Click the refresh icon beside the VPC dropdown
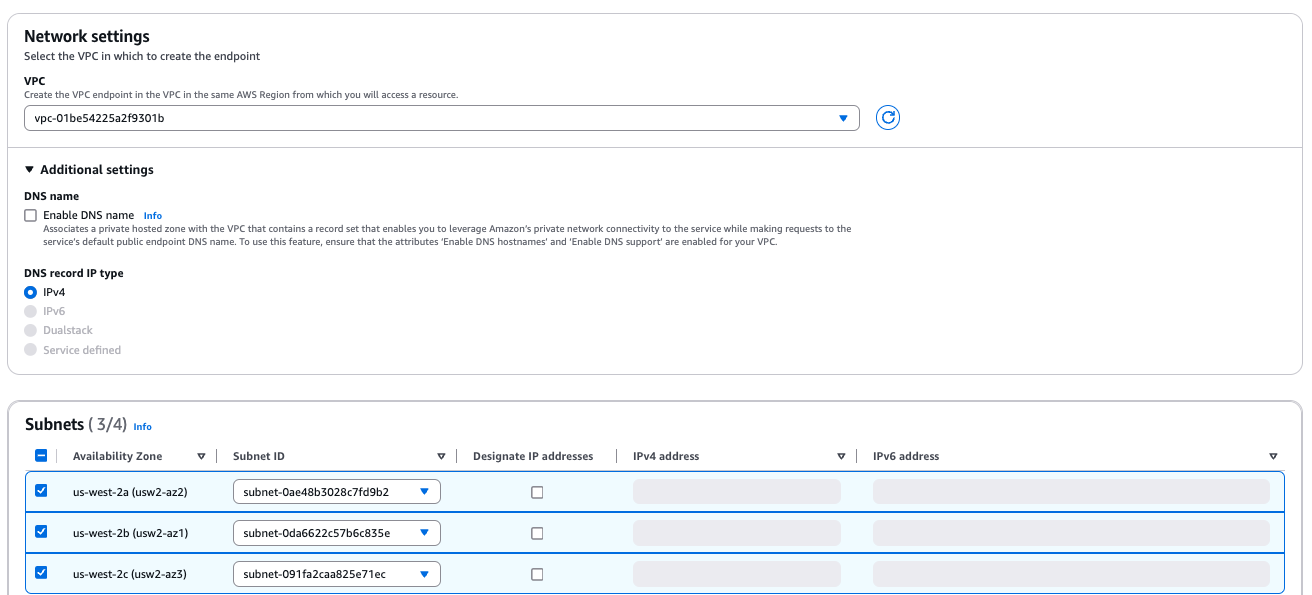Image resolution: width=1312 pixels, height=595 pixels. tap(887, 117)
